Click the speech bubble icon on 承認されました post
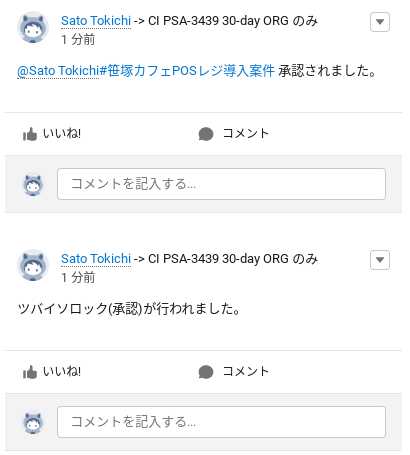 tap(206, 134)
